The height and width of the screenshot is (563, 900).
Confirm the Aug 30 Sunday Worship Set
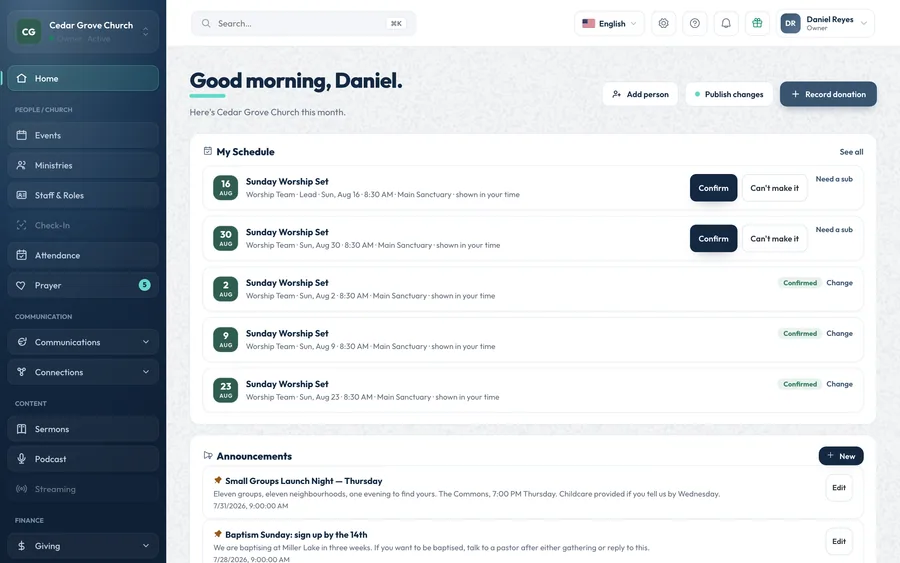713,238
